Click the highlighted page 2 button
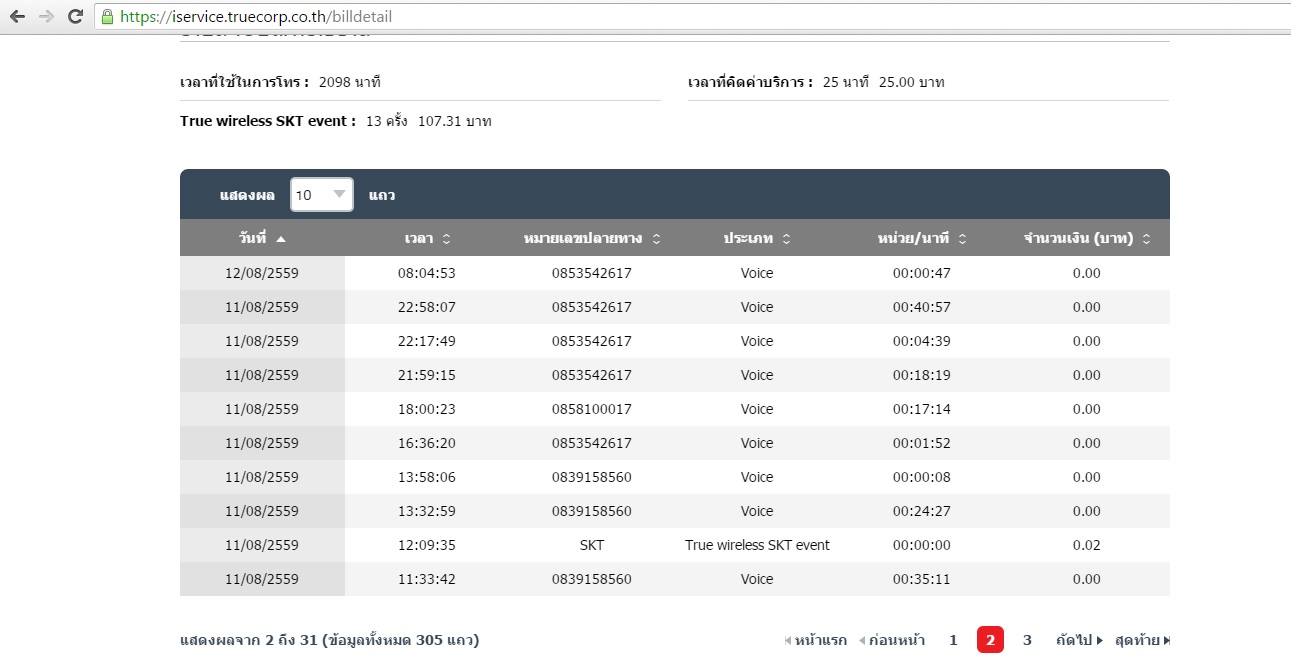 click(990, 640)
